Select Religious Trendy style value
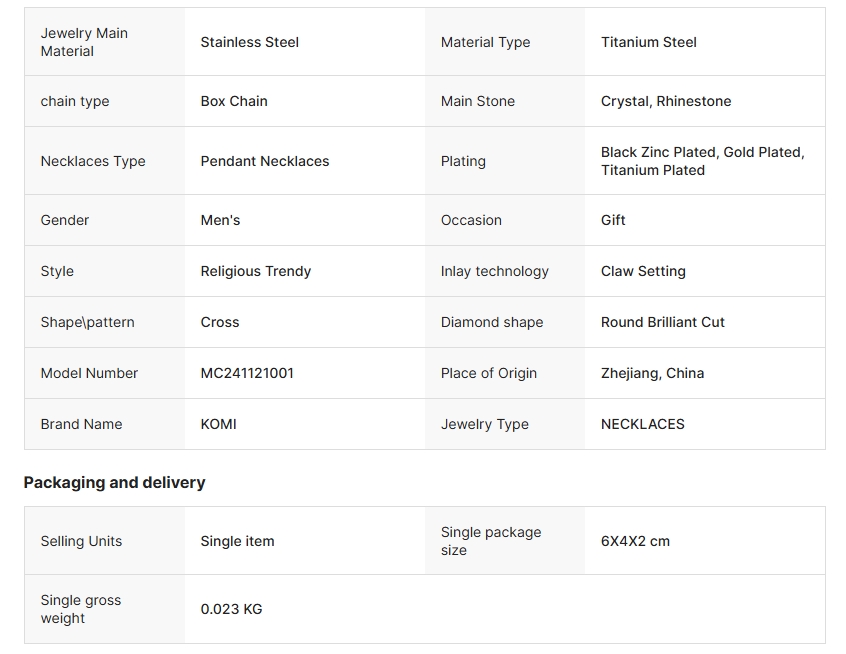This screenshot has width=846, height=654. 256,271
